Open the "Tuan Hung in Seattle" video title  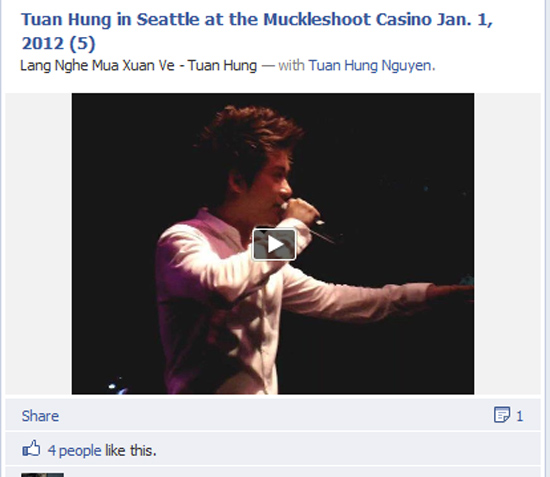point(257,31)
